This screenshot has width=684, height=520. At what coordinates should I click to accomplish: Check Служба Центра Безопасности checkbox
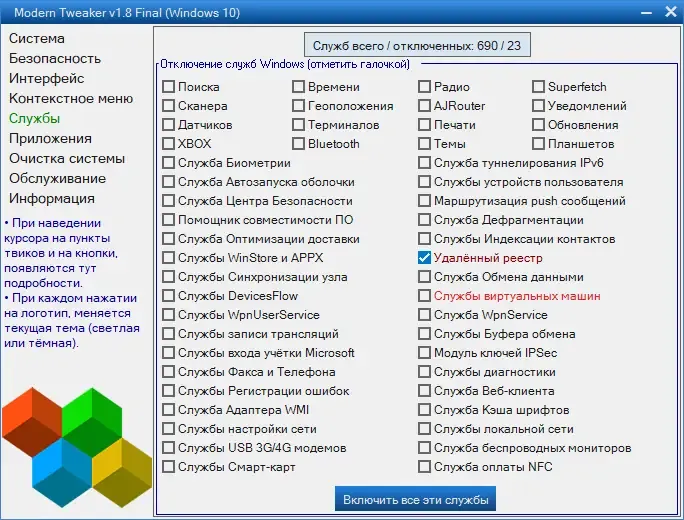coord(168,201)
